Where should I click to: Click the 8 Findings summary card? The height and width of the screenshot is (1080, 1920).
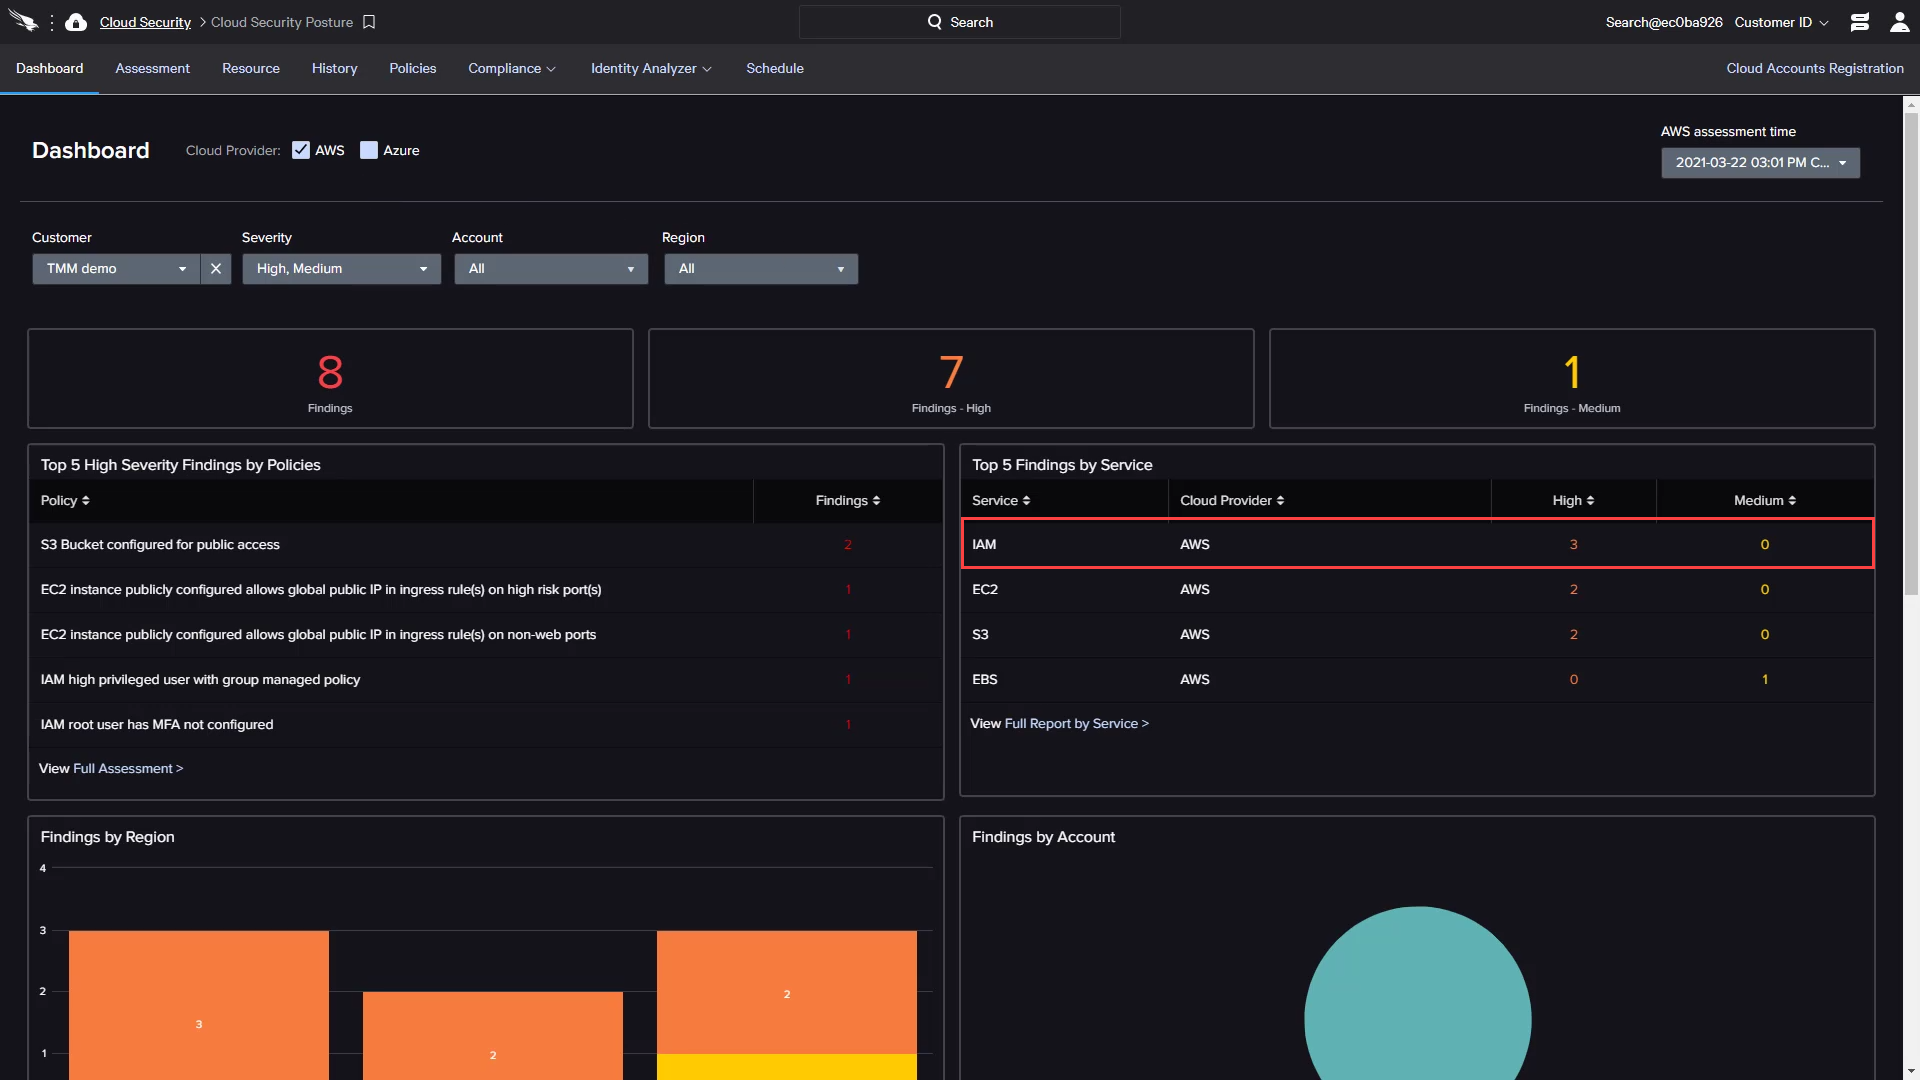(x=330, y=379)
